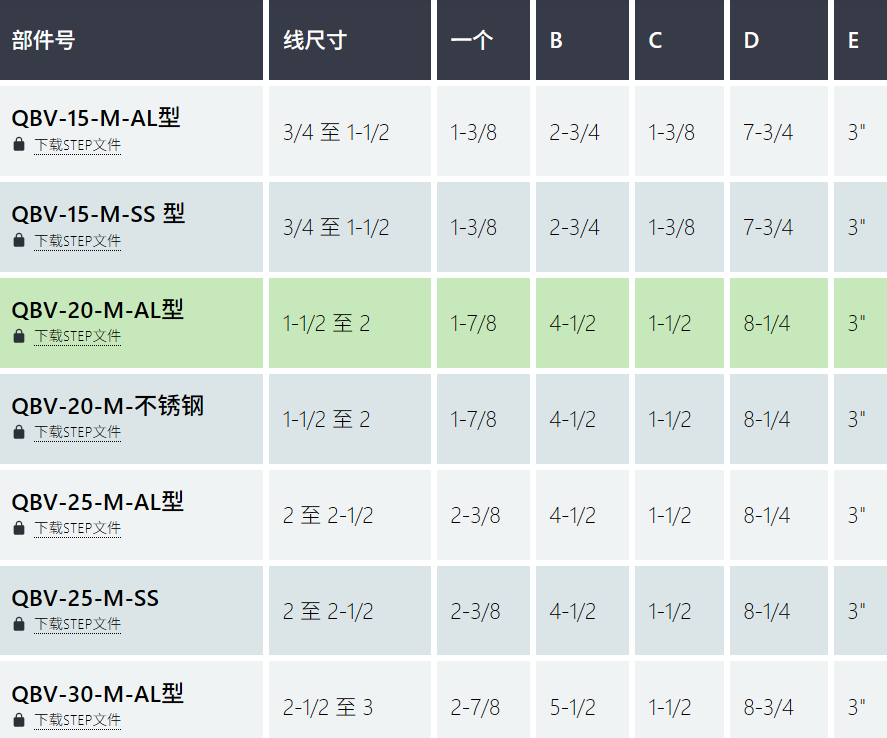
Task: Download STEP file for QBV-25-M-AL型
Action: pos(77,528)
